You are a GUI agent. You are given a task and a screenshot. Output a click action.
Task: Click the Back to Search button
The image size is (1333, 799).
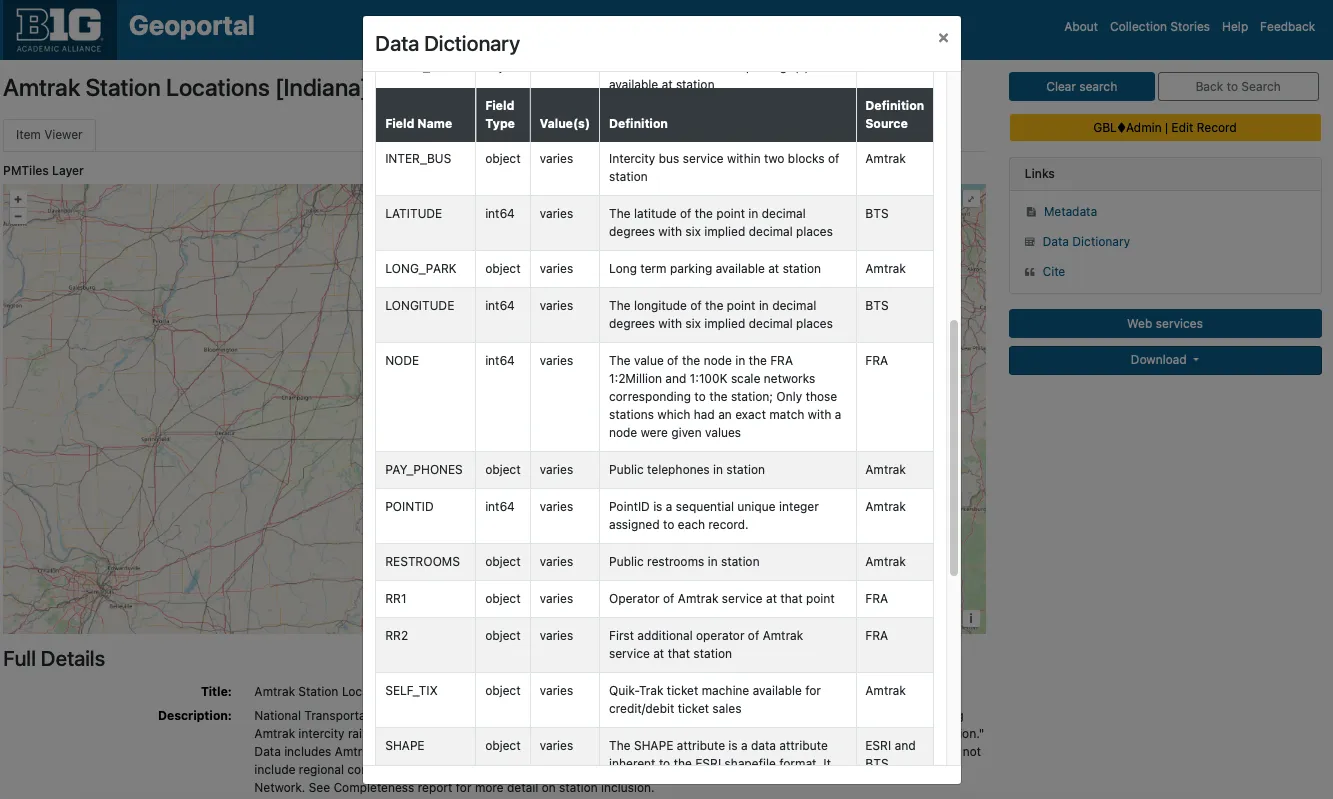coord(1237,87)
